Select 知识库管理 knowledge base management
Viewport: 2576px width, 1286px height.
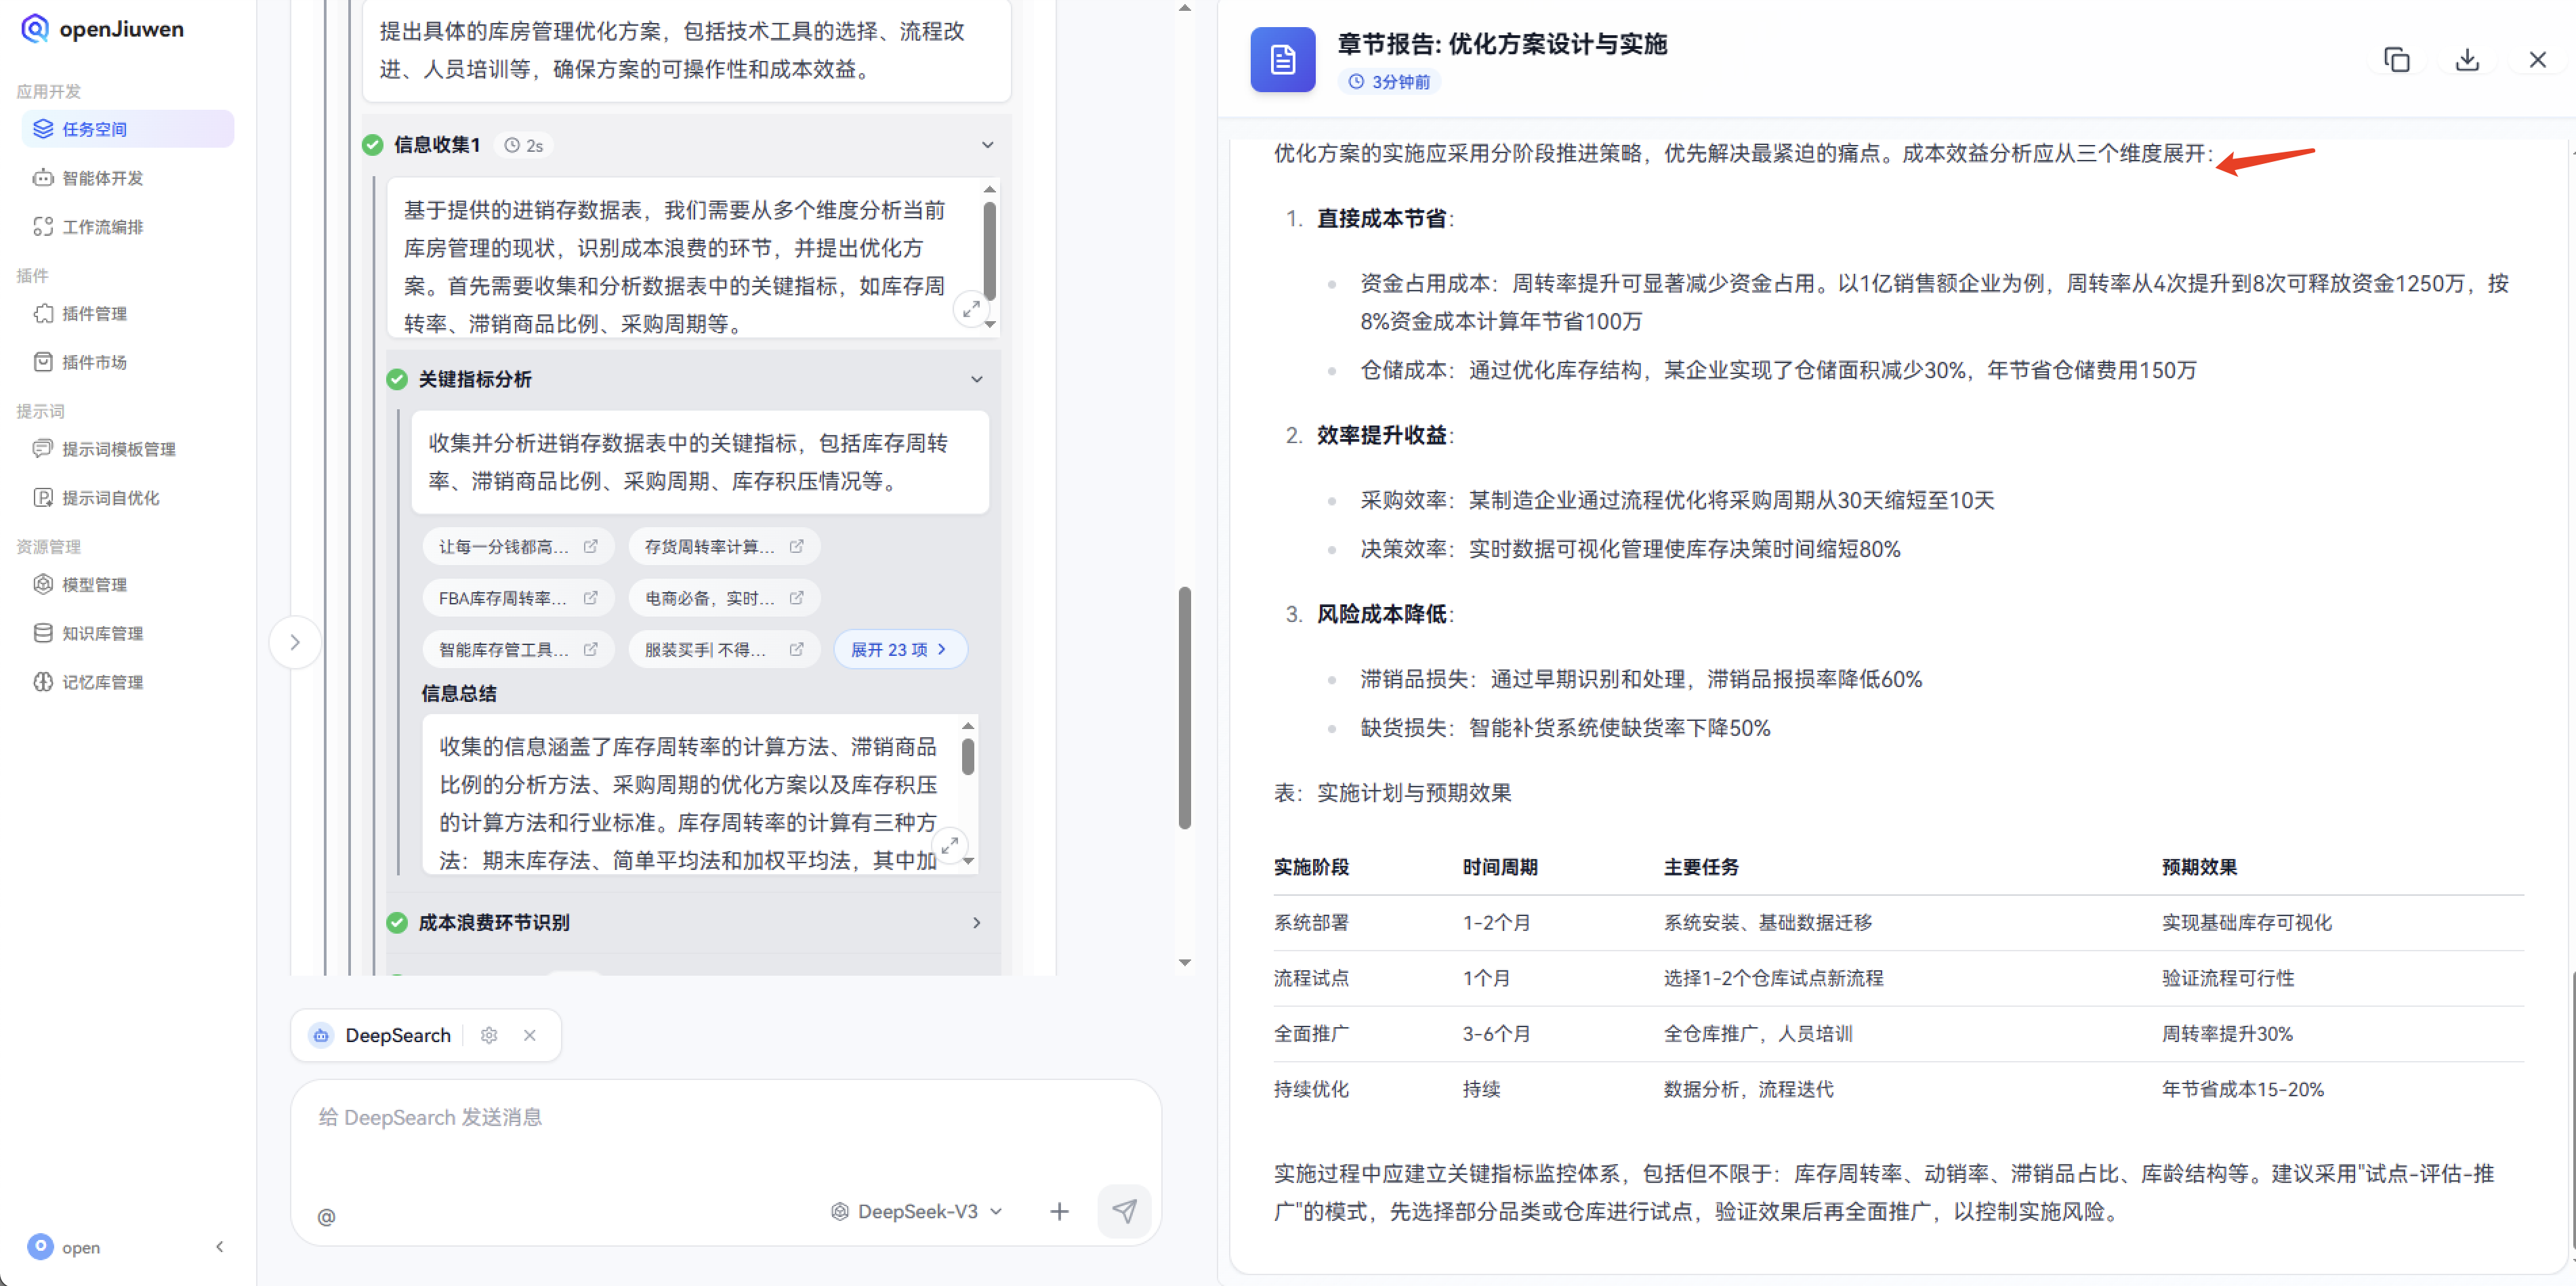[x=101, y=632]
